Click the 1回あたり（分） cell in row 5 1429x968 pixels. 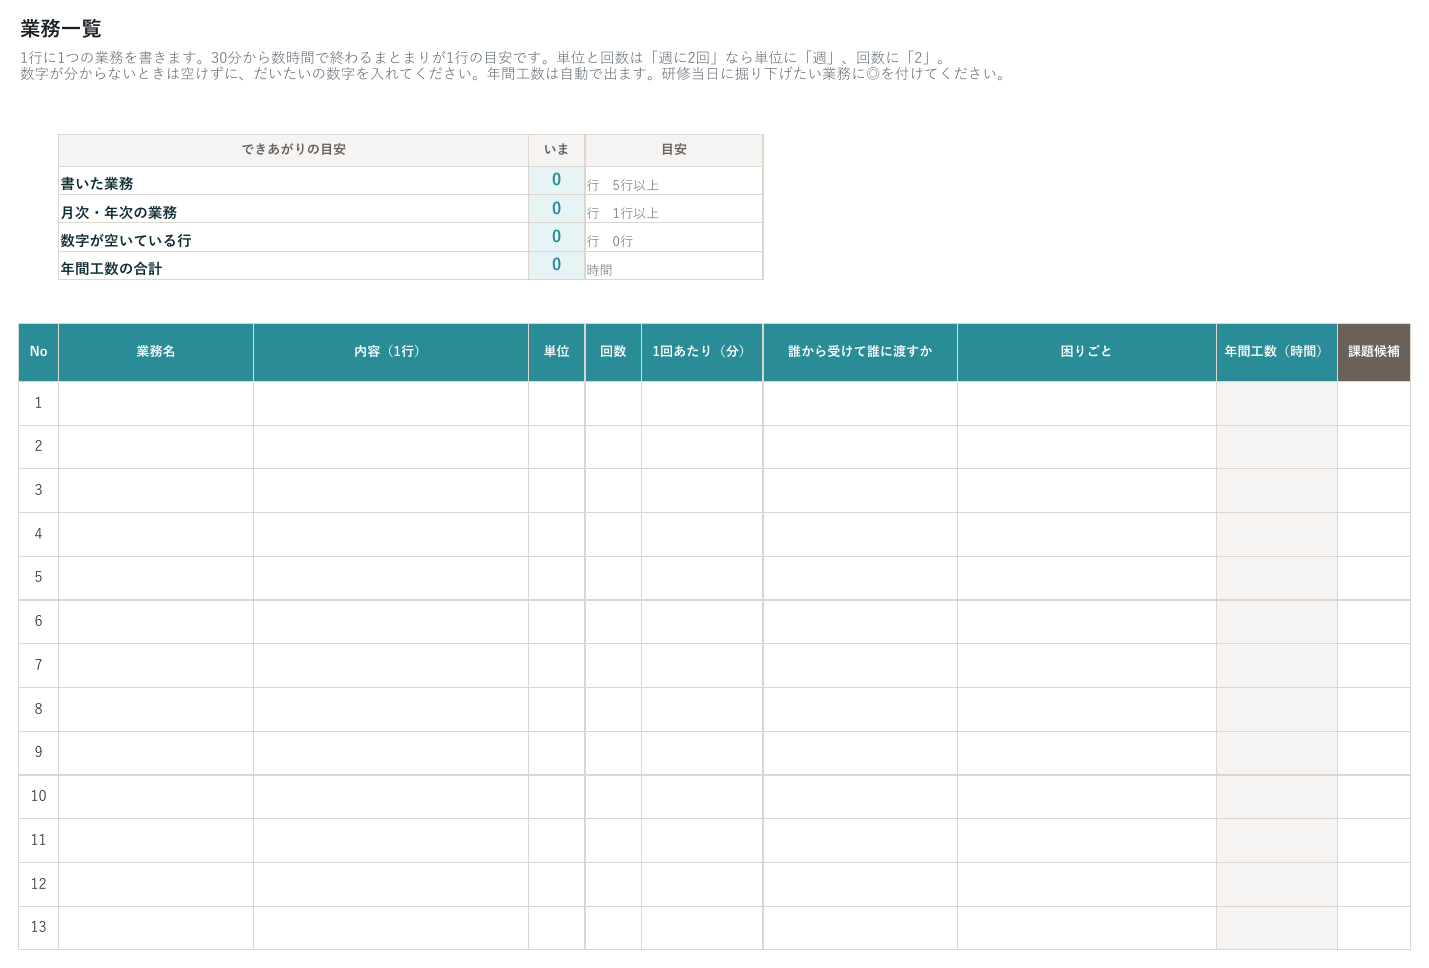(x=702, y=578)
